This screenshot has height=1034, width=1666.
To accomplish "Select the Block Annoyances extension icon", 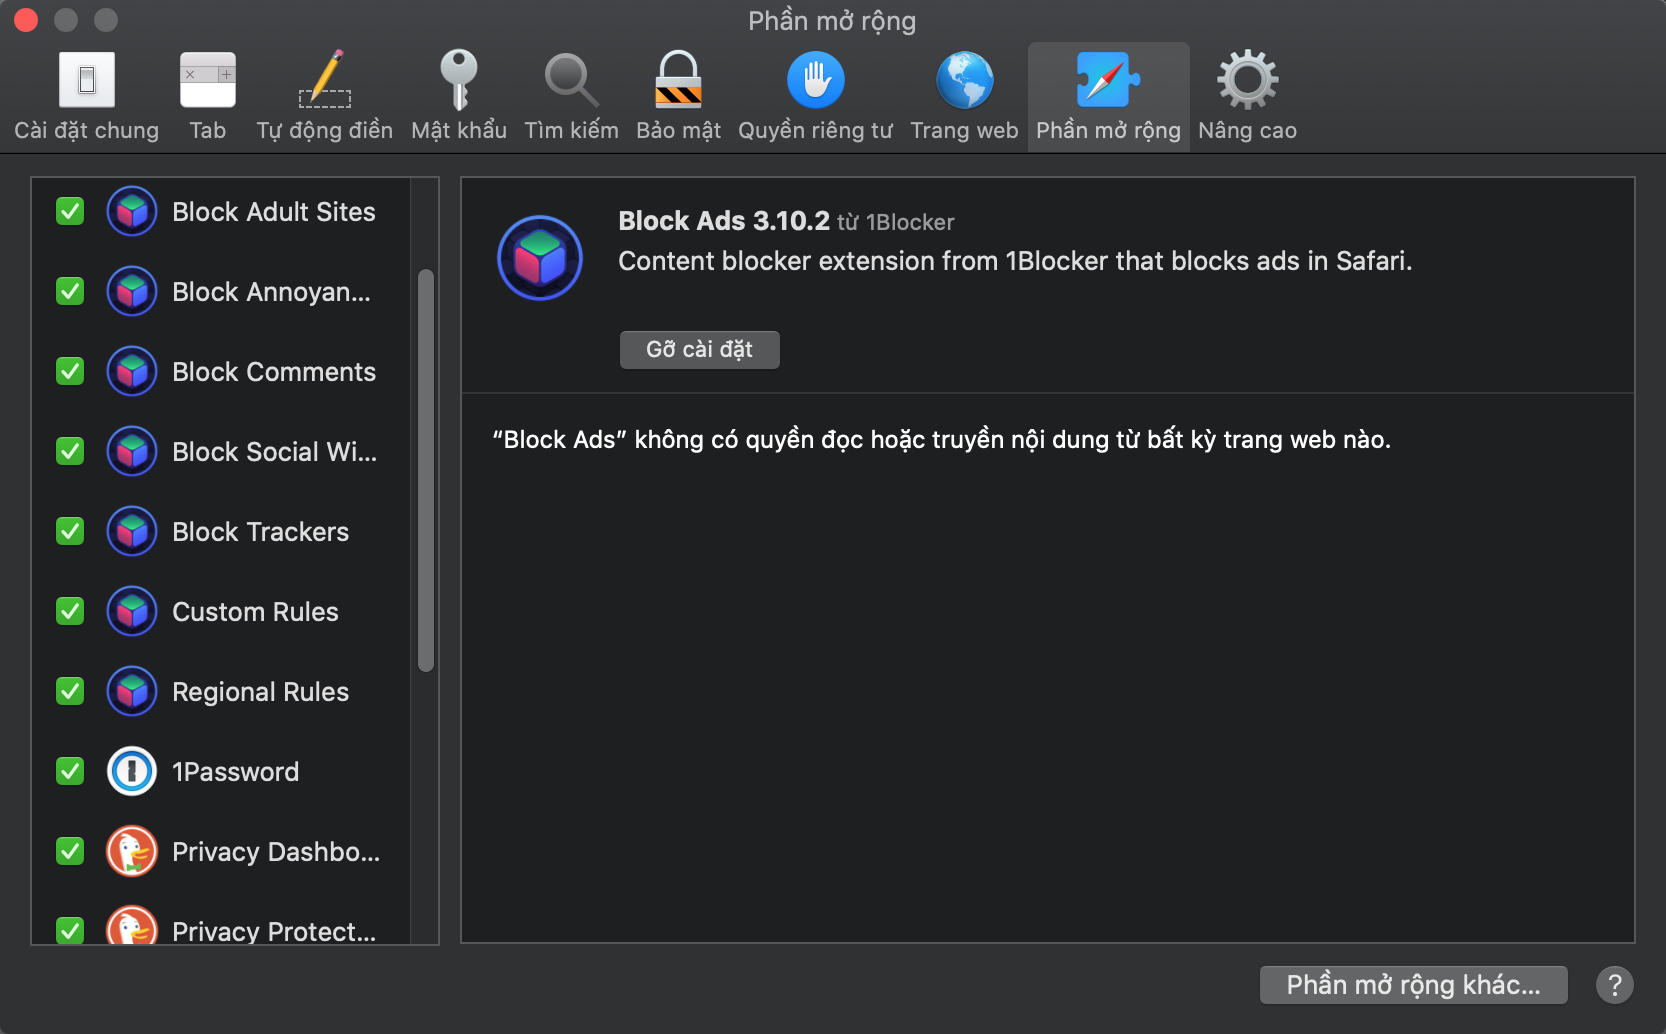I will pyautogui.click(x=132, y=291).
